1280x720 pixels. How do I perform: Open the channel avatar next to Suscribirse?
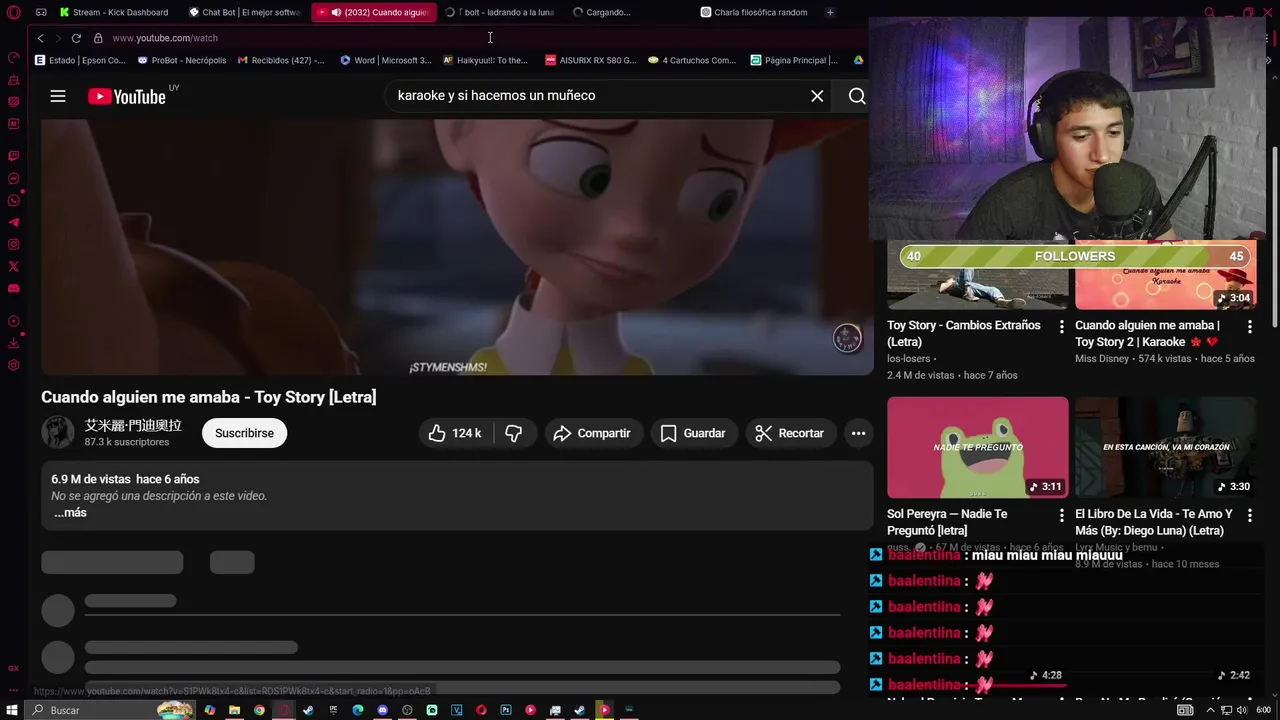pos(58,433)
